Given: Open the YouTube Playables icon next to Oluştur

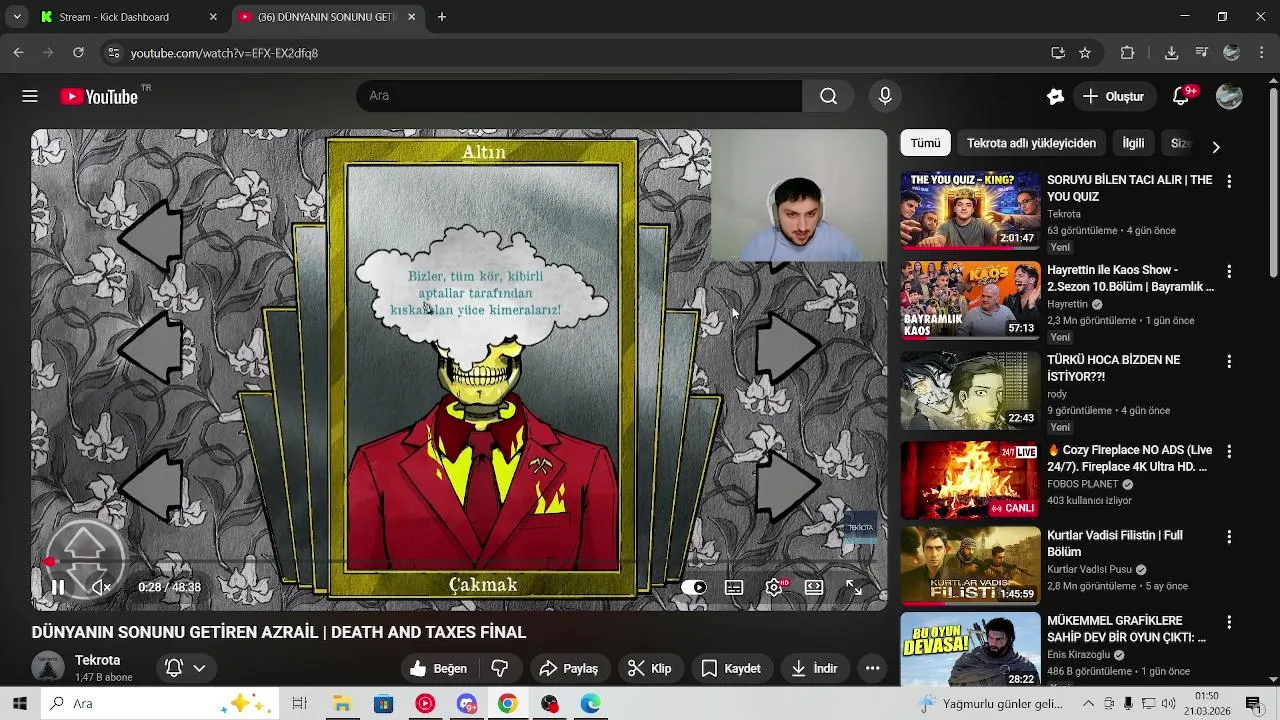Looking at the screenshot, I should pyautogui.click(x=1055, y=97).
